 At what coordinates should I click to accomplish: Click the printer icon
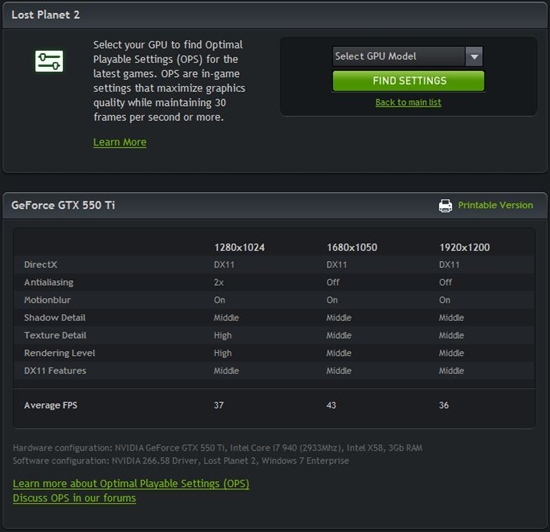(445, 206)
